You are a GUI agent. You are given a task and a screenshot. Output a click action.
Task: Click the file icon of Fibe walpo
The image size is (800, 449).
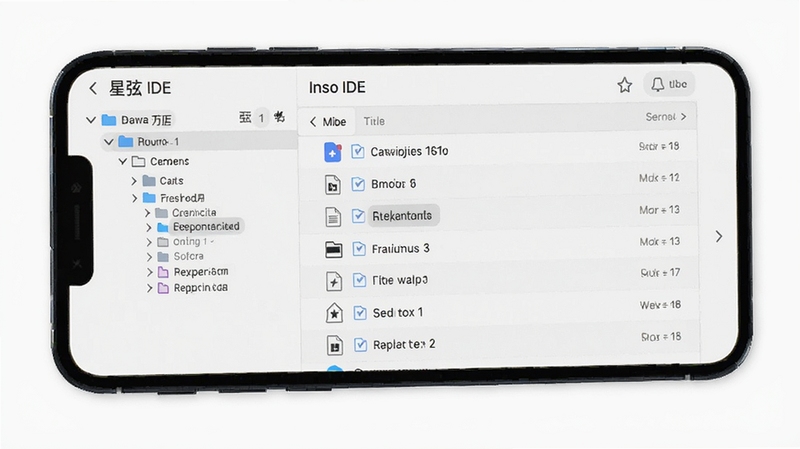(x=334, y=281)
